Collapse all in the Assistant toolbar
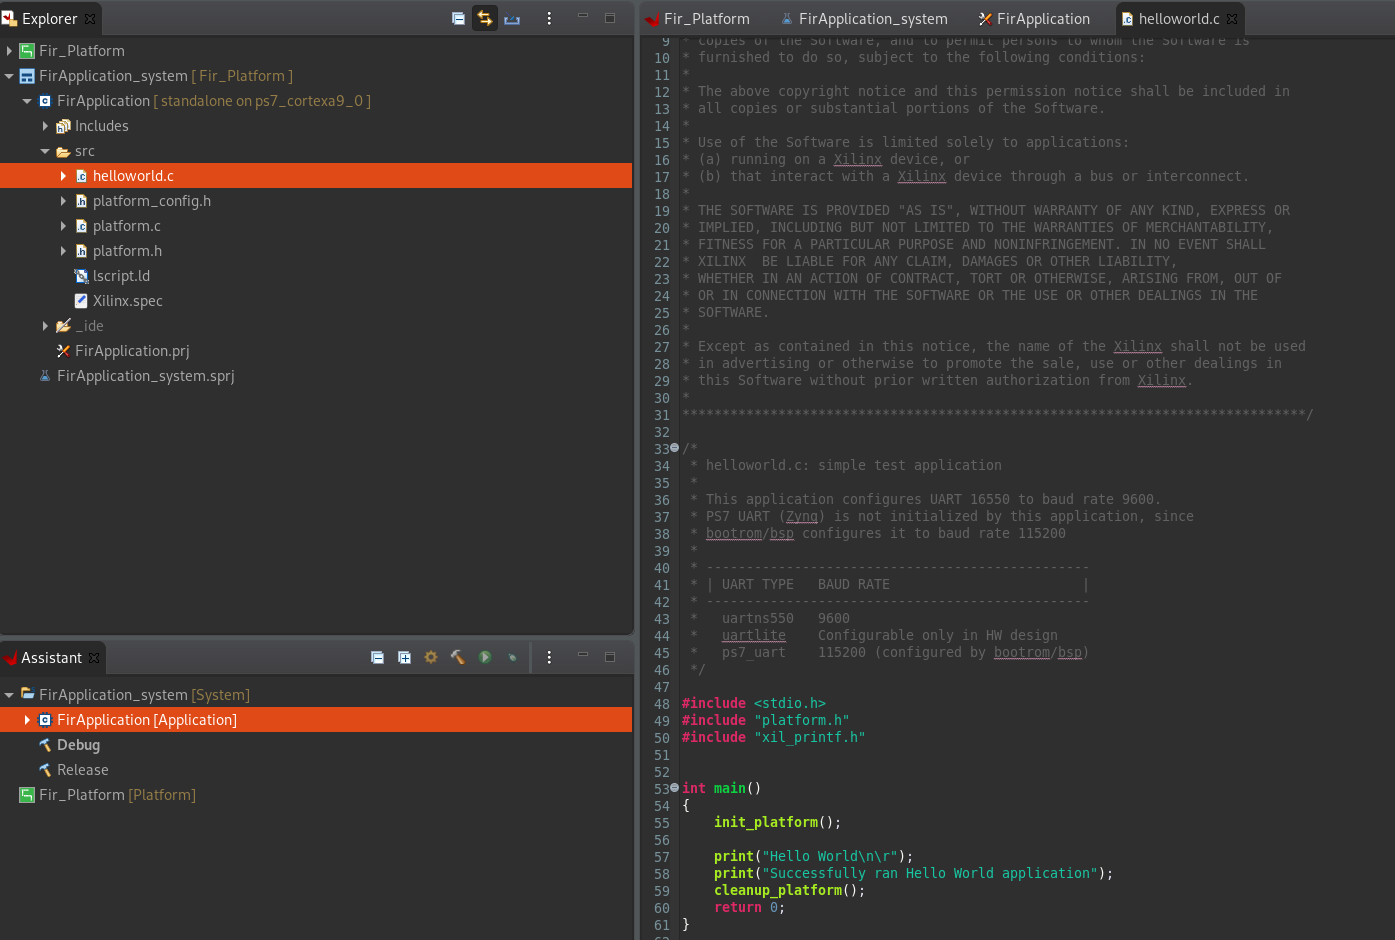 pyautogui.click(x=377, y=657)
